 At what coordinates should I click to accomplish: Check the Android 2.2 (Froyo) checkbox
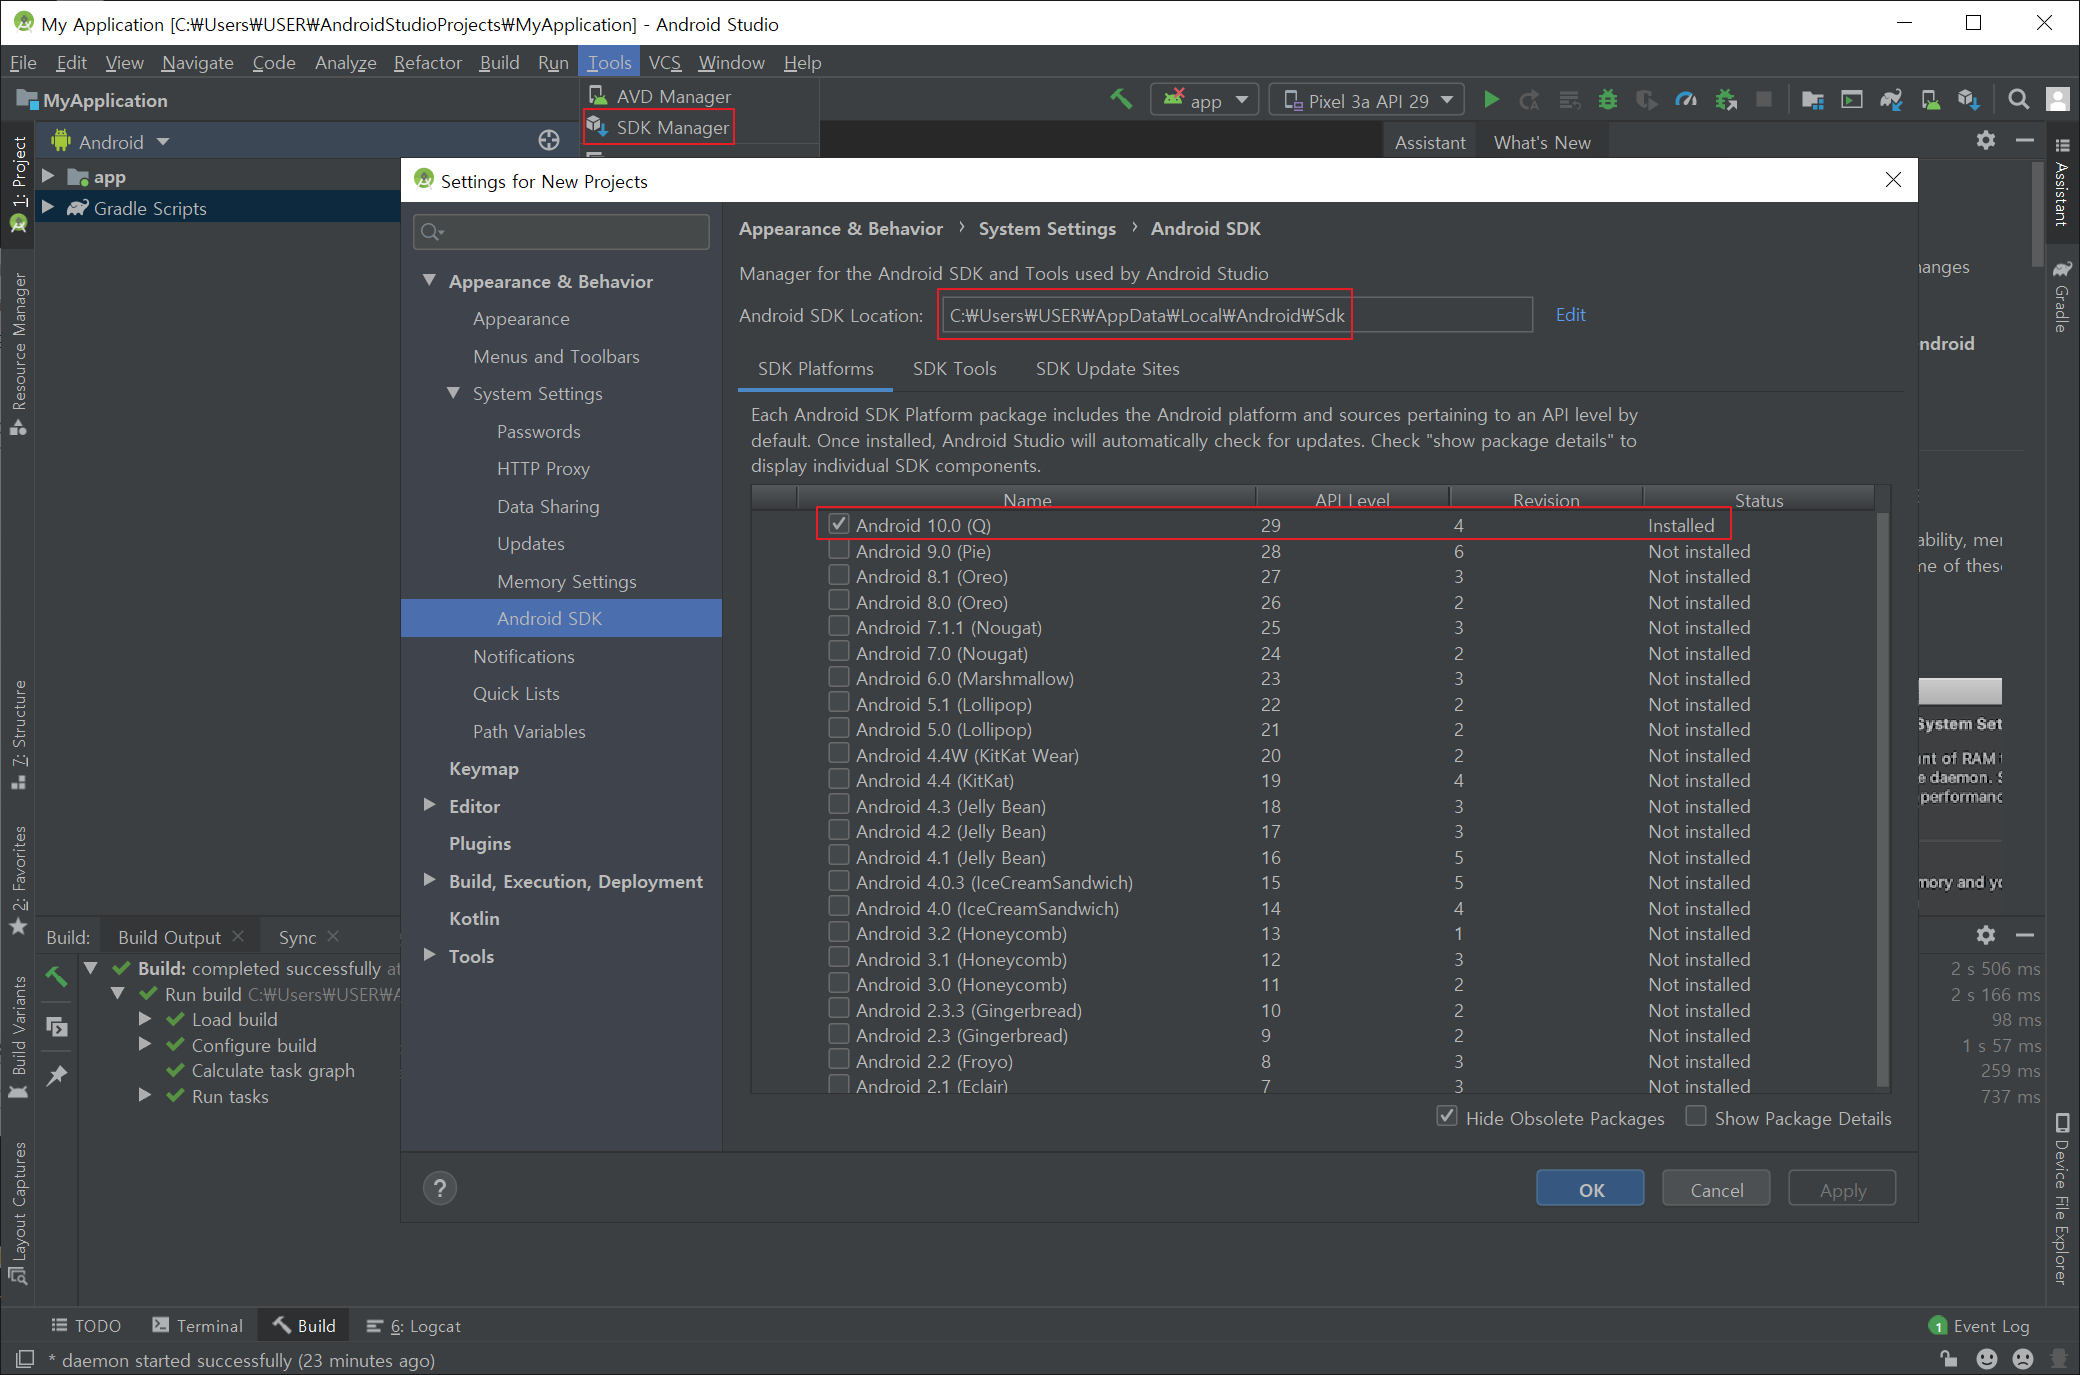[838, 1060]
